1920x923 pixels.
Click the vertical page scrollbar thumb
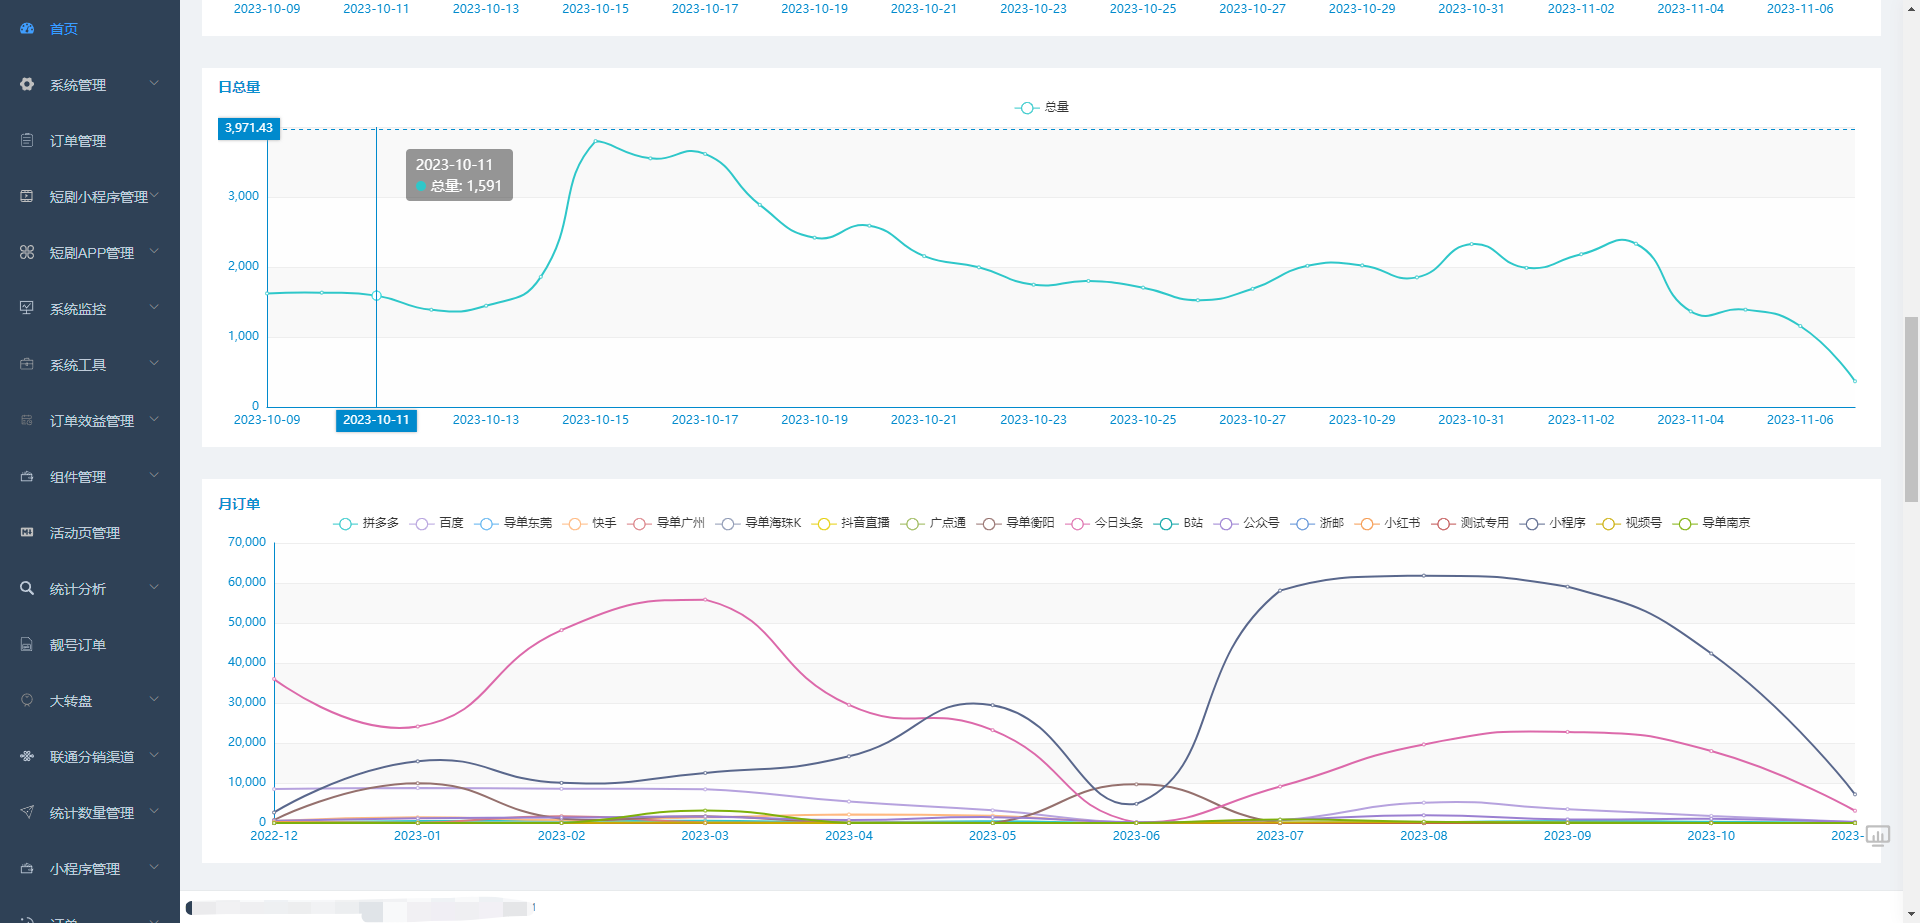pos(1911,408)
